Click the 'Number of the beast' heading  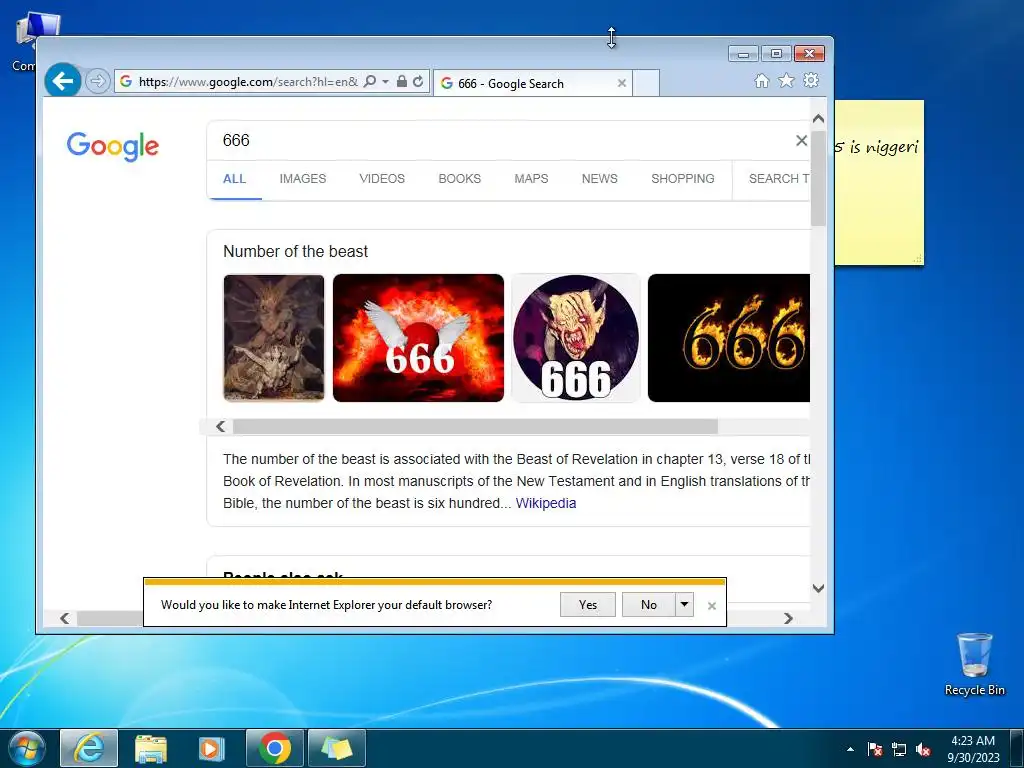[x=295, y=251]
